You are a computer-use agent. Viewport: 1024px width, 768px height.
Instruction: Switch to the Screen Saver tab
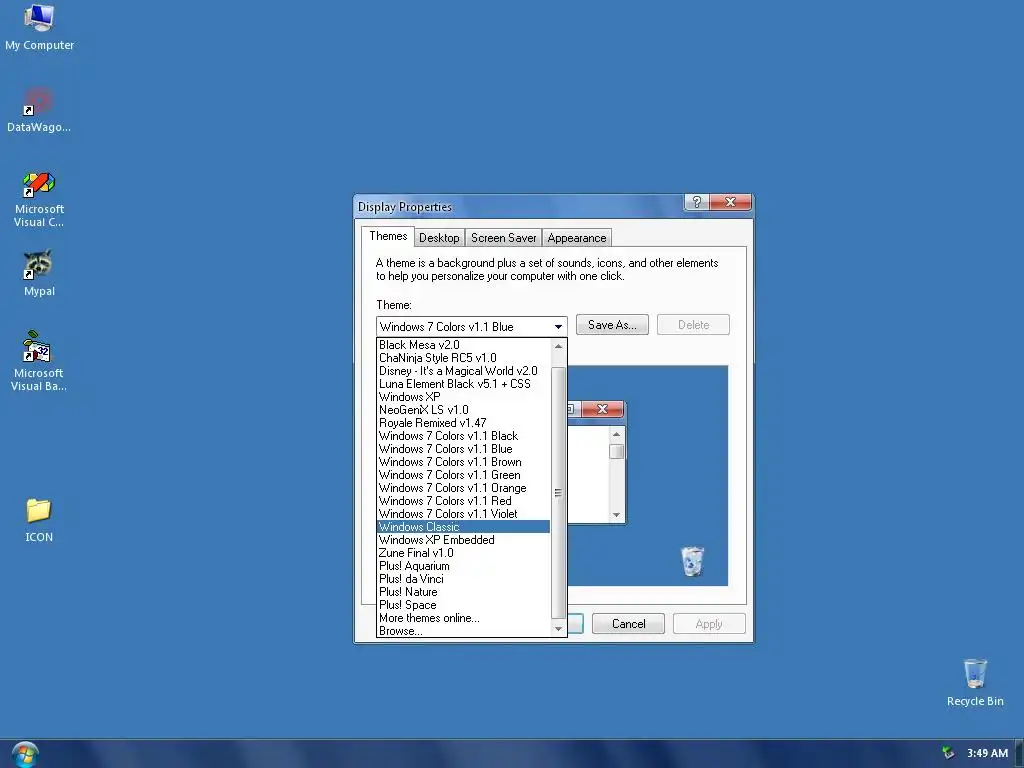504,238
